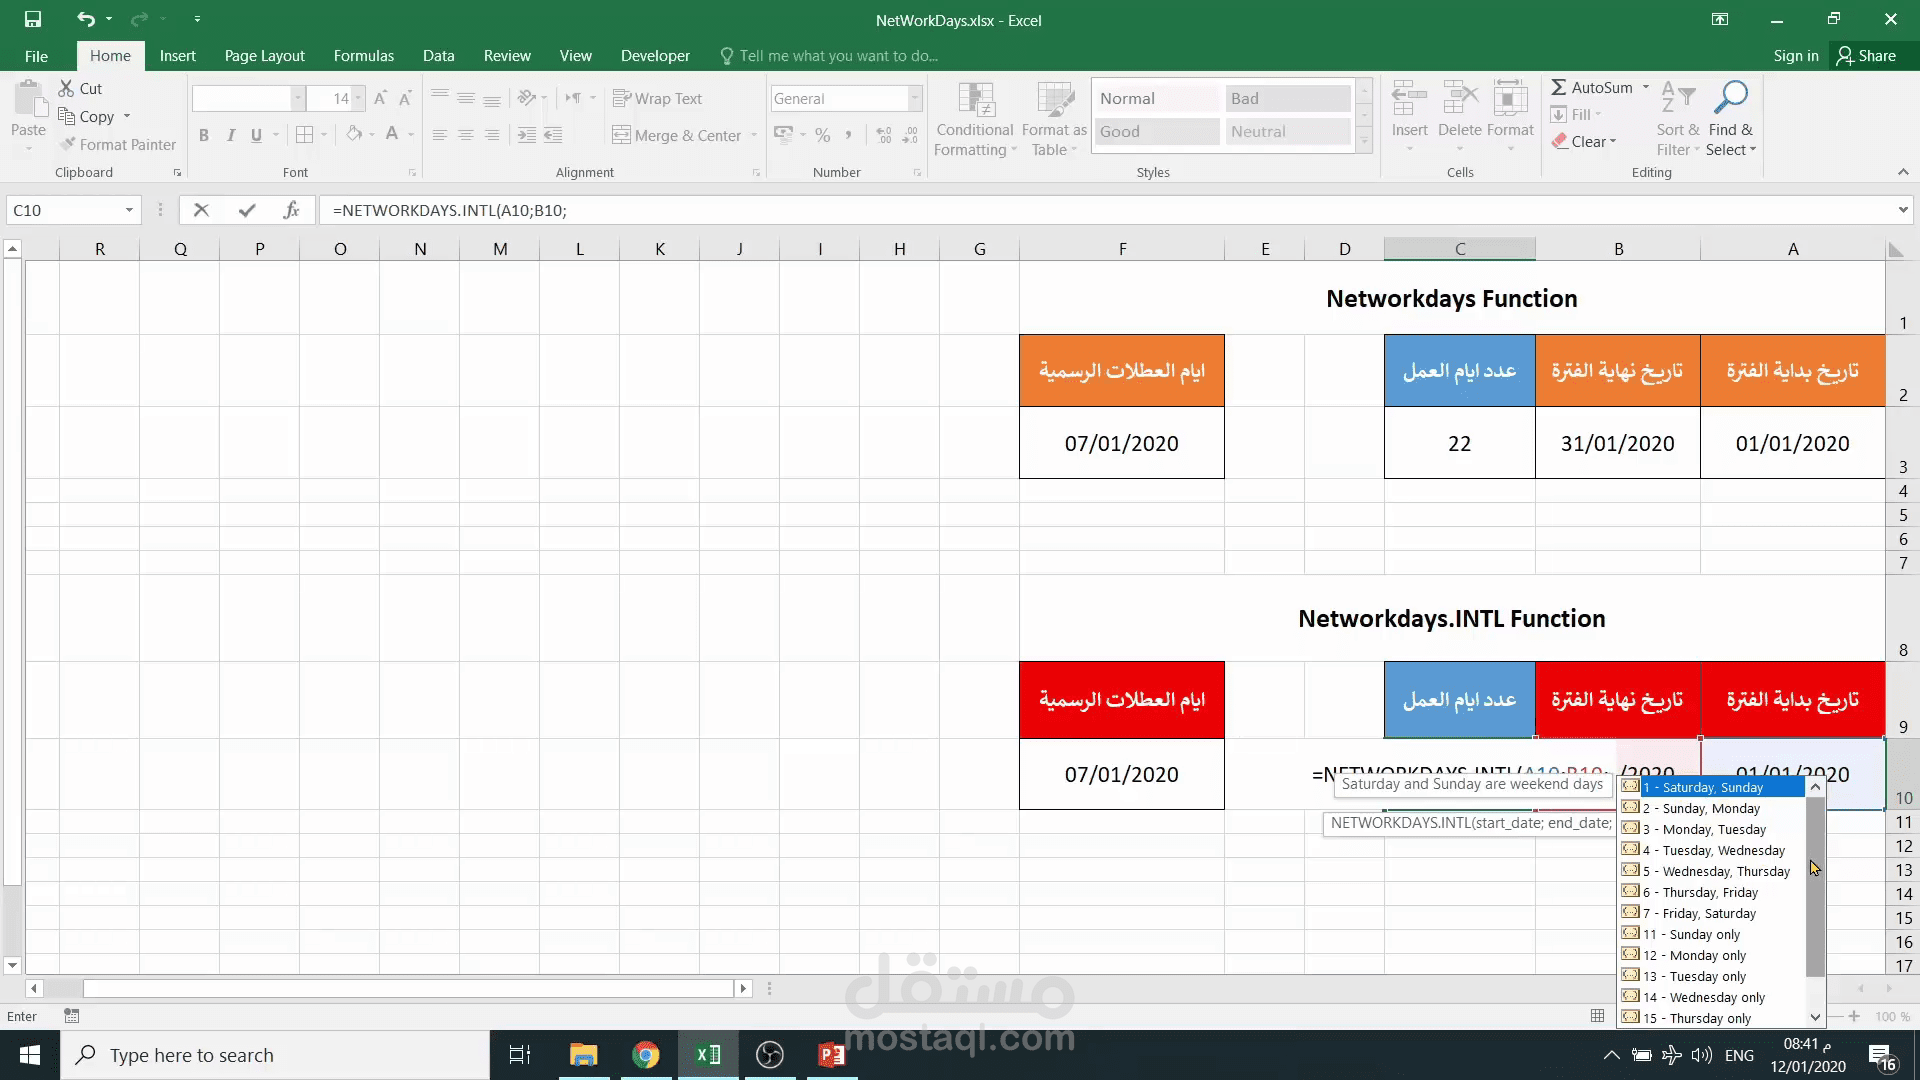Image resolution: width=1920 pixels, height=1080 pixels.
Task: Click Undo in the quick access toolbar
Action: (x=86, y=19)
